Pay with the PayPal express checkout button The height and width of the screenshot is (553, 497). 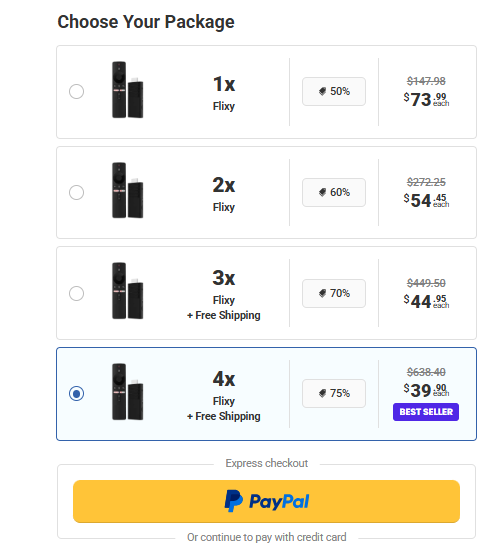point(266,501)
